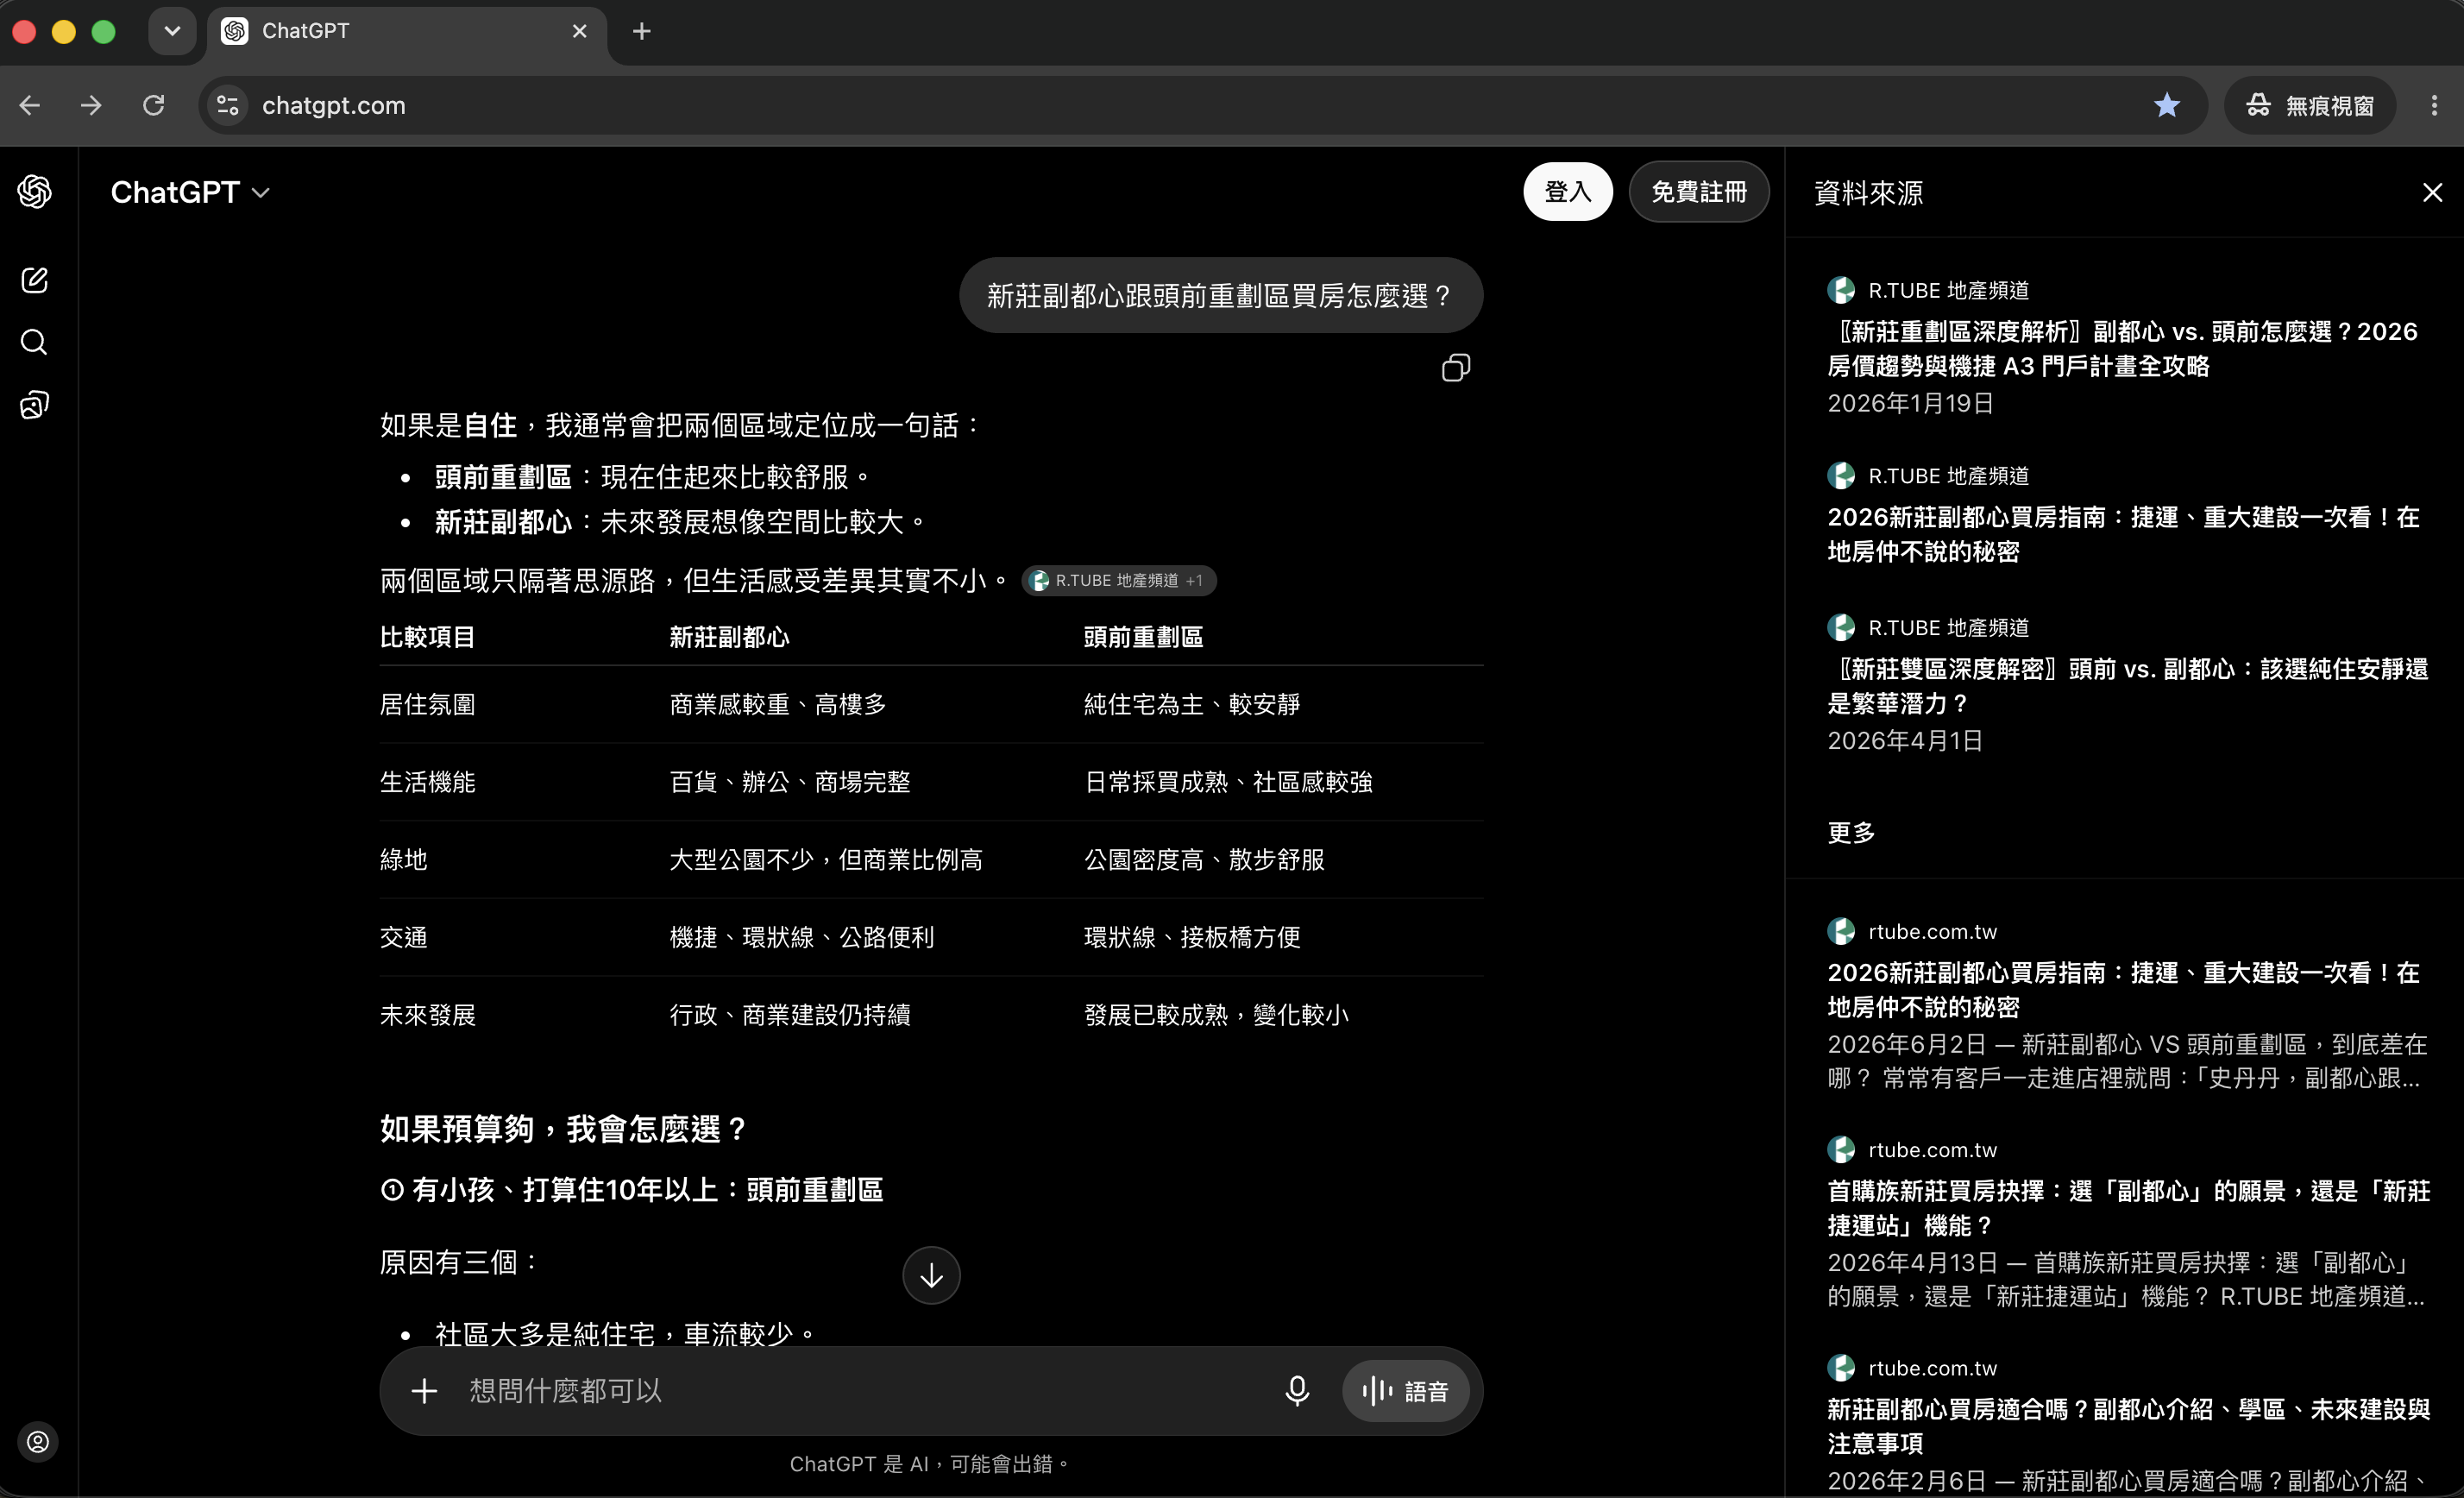Copy the user message with the copy icon

click(x=1456, y=368)
